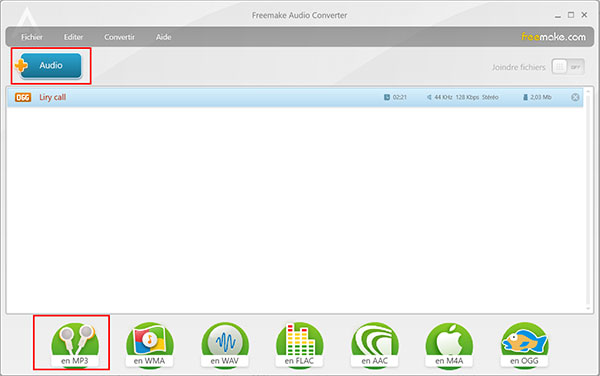Click the OGG badge on Liry call
600x376 pixels.
[23, 97]
